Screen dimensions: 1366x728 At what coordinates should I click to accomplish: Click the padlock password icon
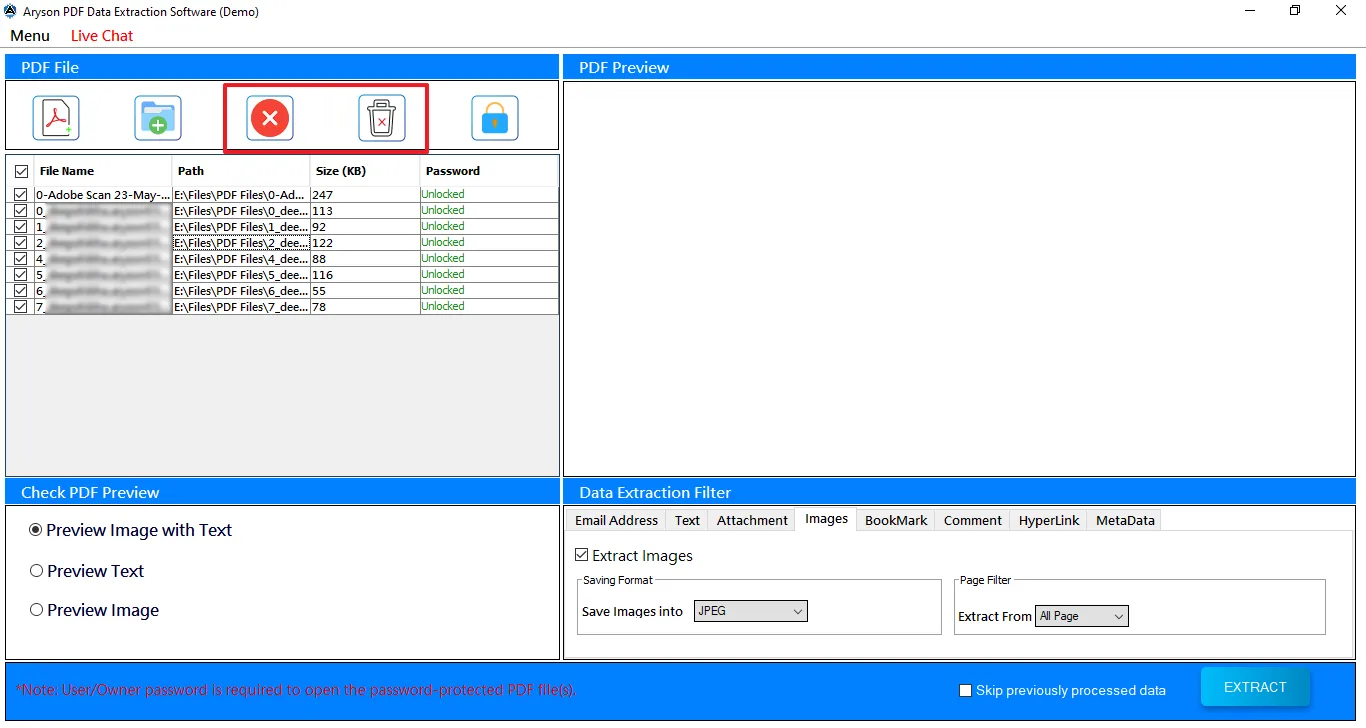[495, 118]
